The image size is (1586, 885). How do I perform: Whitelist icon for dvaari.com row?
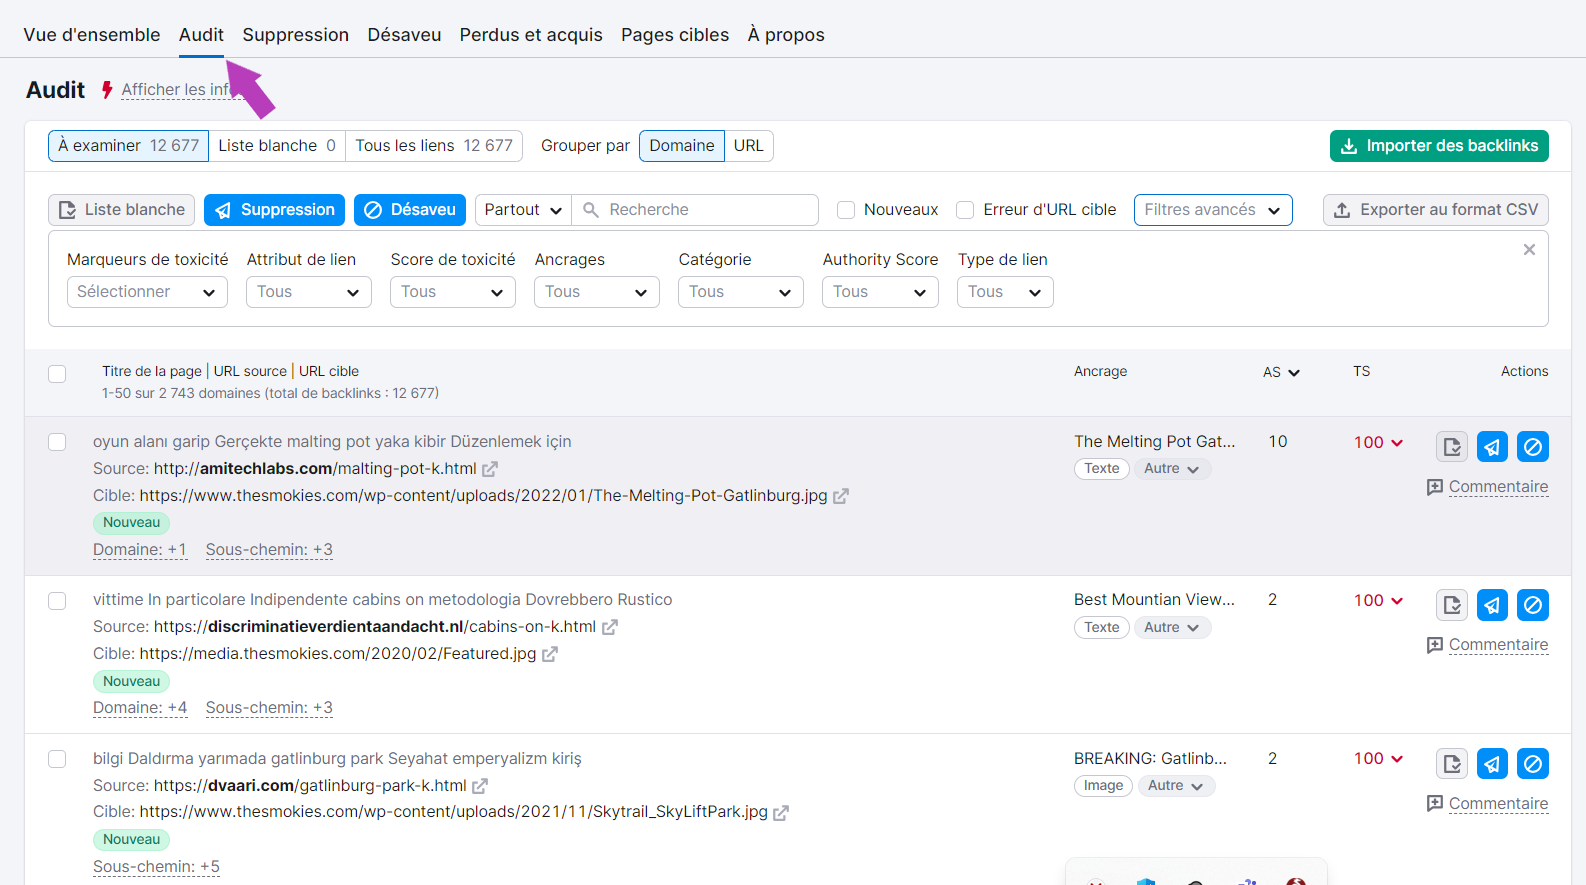[x=1452, y=764]
